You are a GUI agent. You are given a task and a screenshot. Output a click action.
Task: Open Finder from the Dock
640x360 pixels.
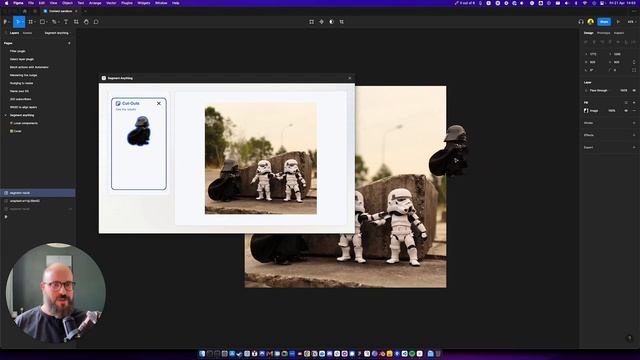(202, 353)
